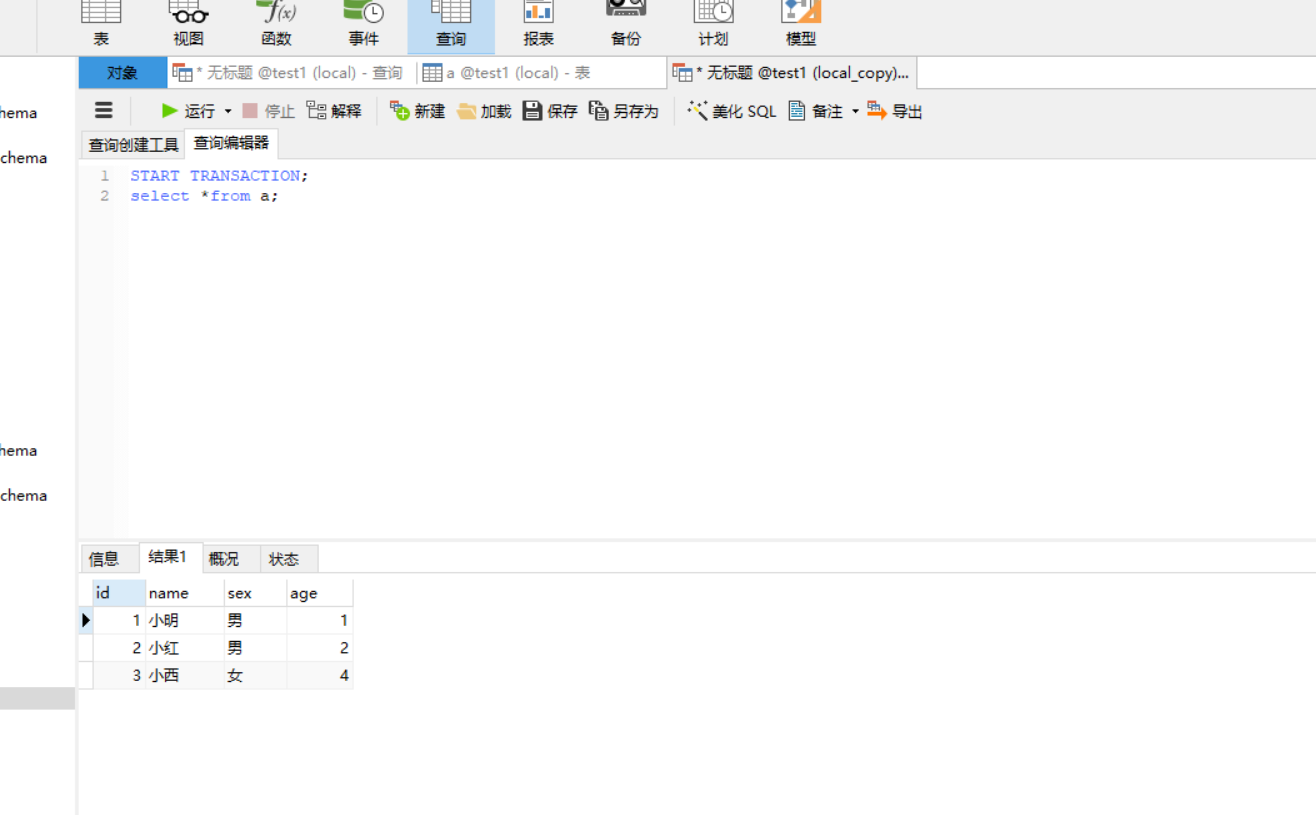Open the 模型 (Model) icon
The image size is (1316, 815).
point(801,25)
